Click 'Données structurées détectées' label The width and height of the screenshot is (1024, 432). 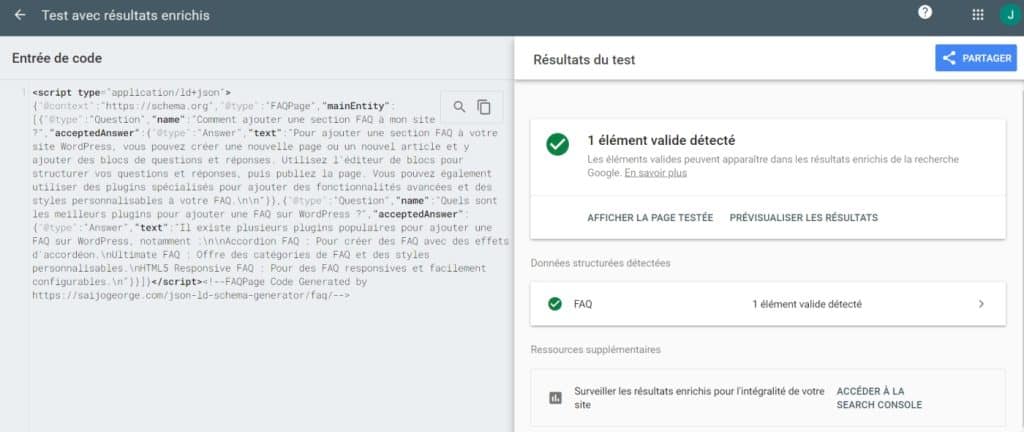600,263
